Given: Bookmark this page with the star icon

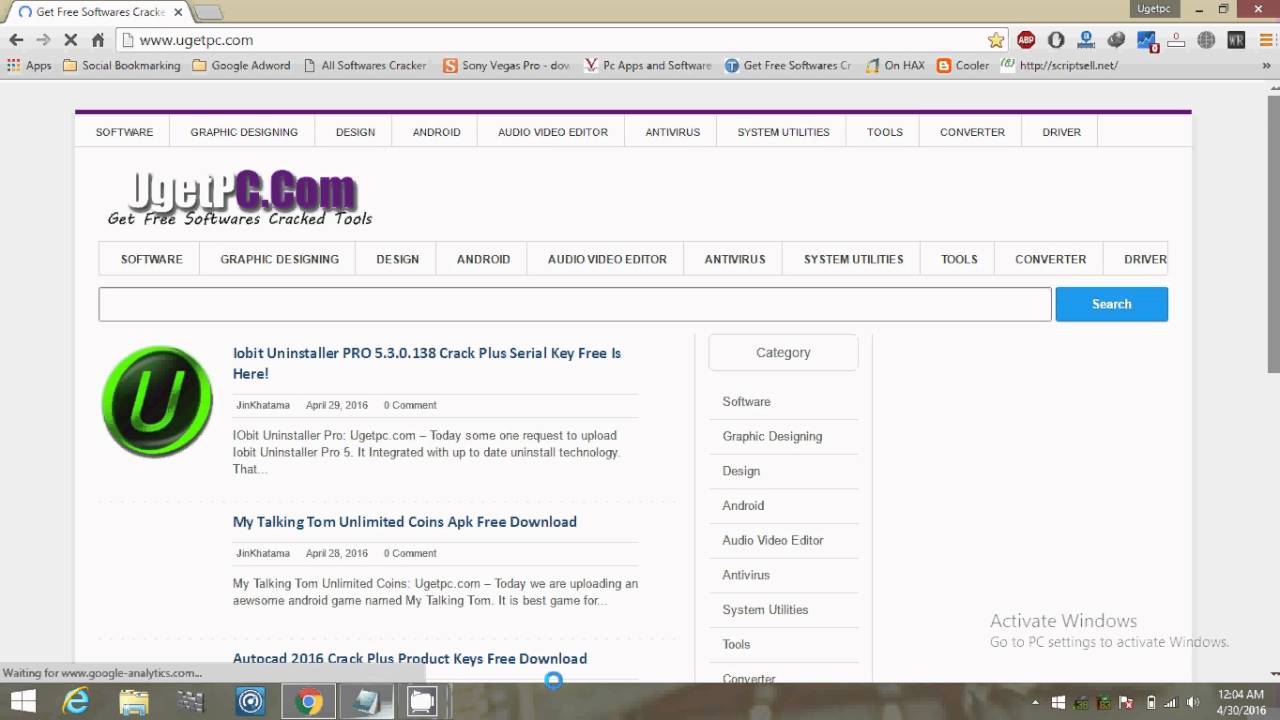Looking at the screenshot, I should pos(995,40).
